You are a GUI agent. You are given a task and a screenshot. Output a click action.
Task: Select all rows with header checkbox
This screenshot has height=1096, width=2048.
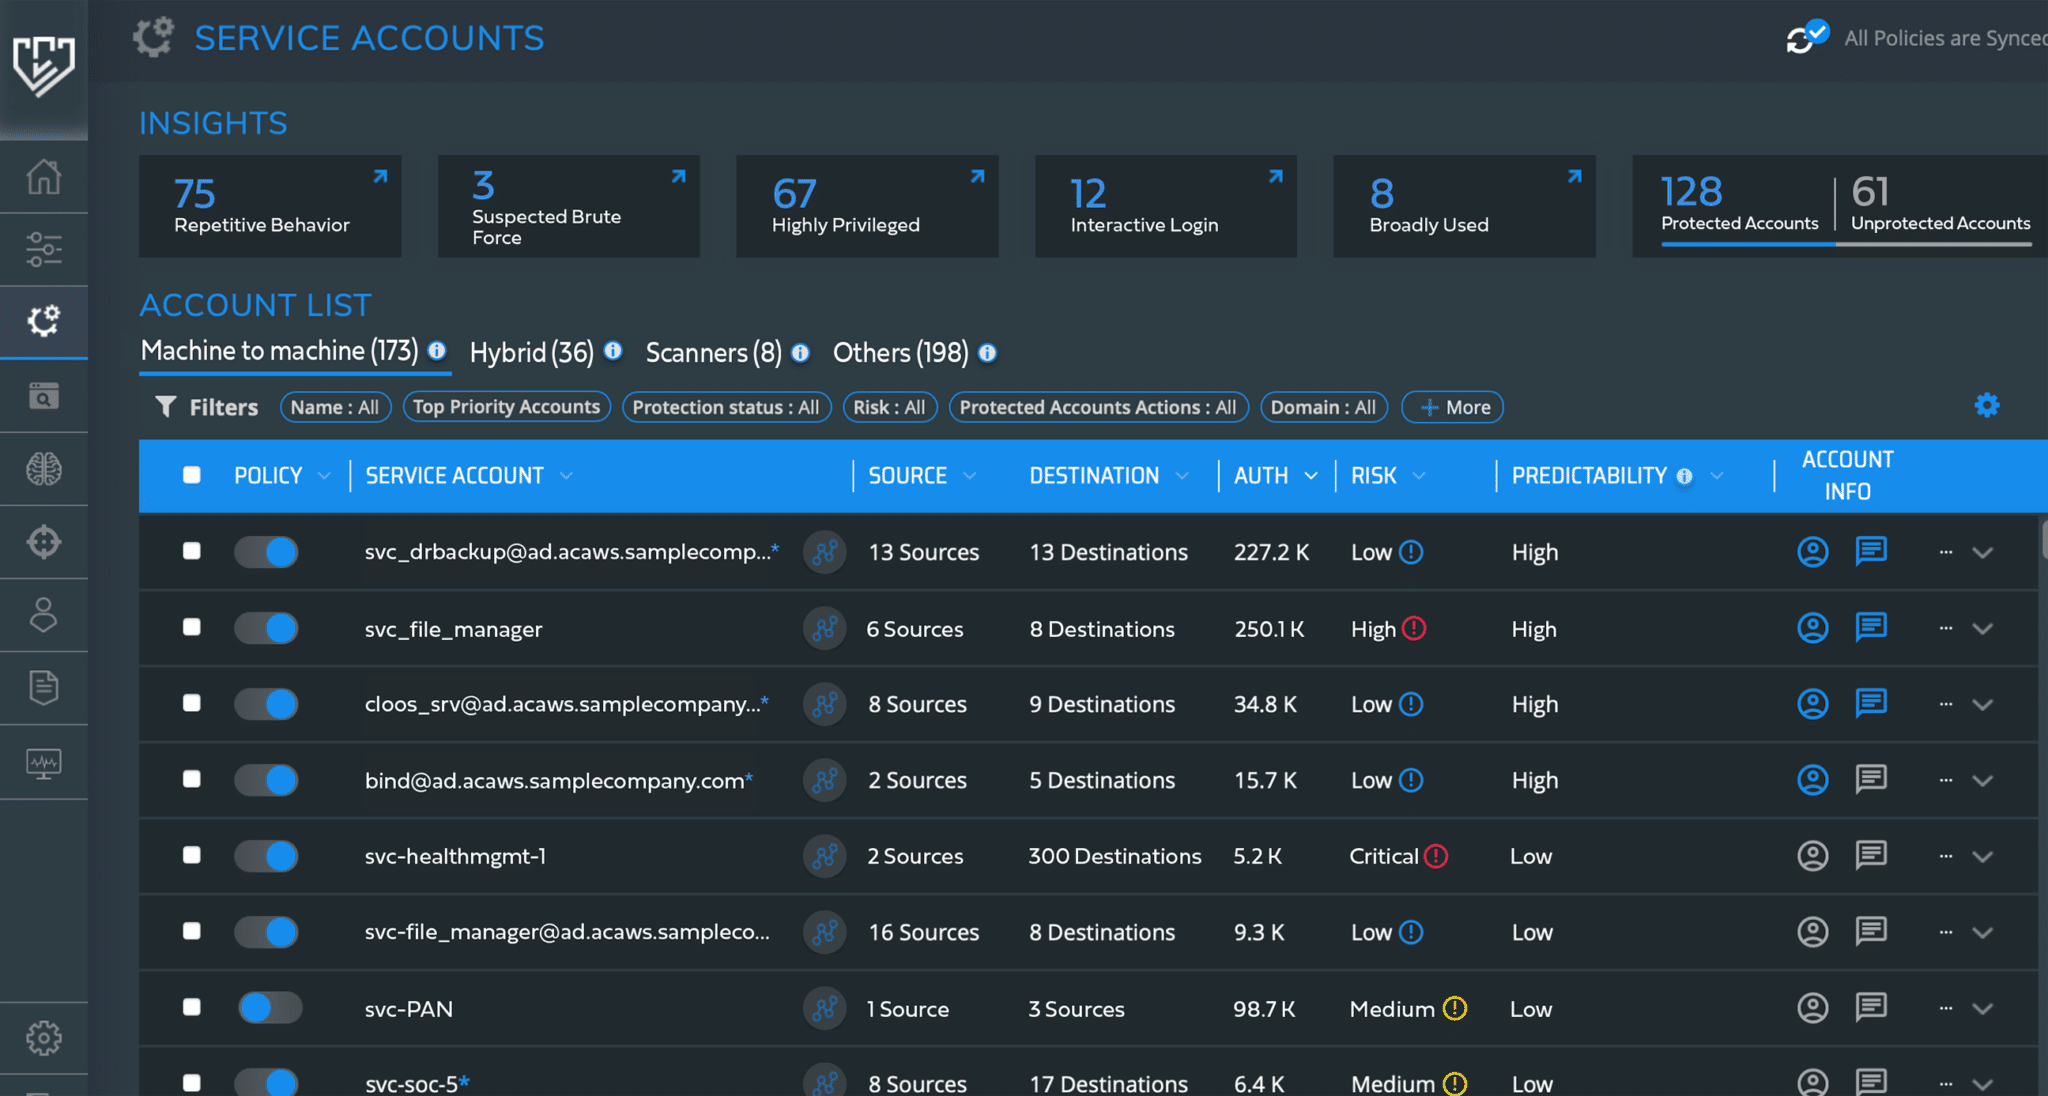click(x=192, y=475)
